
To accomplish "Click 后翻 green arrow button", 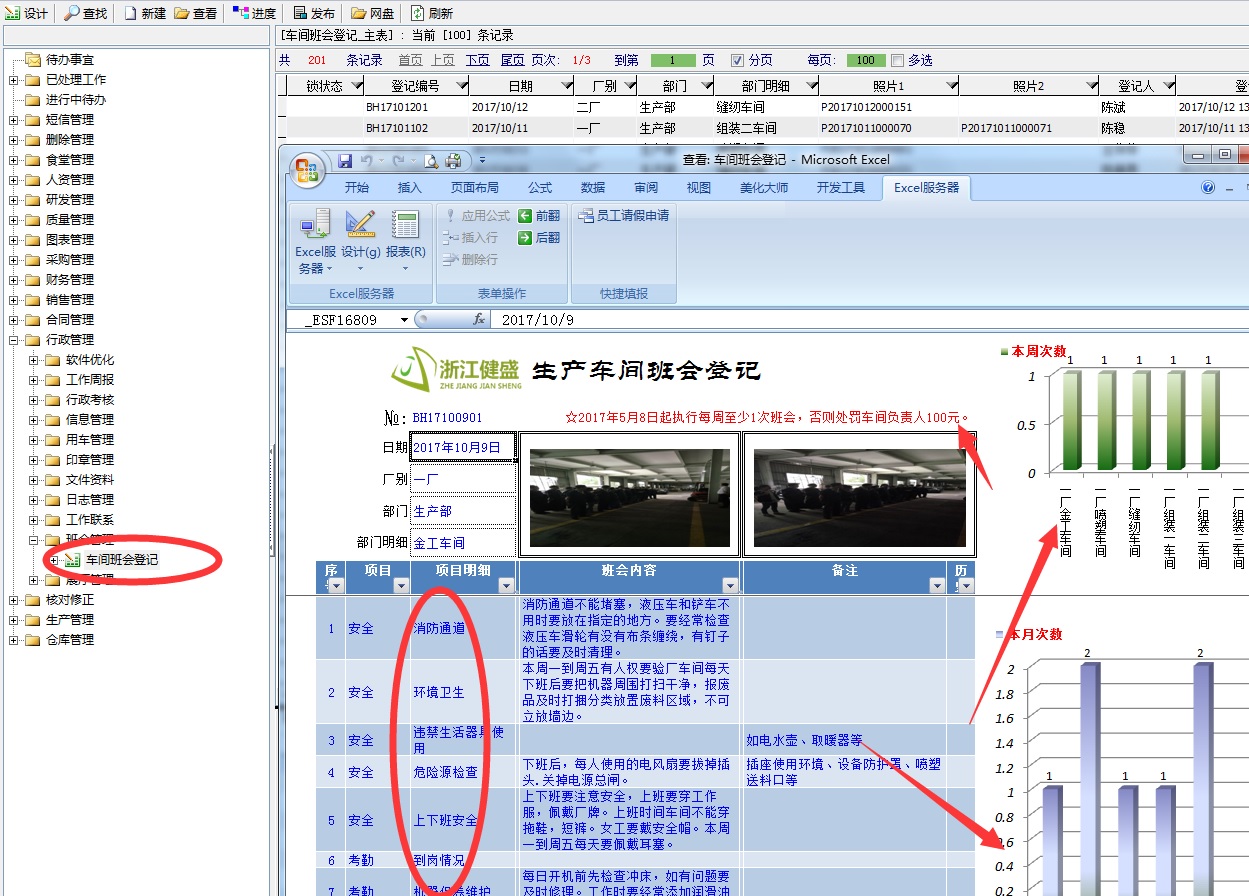I will point(539,238).
